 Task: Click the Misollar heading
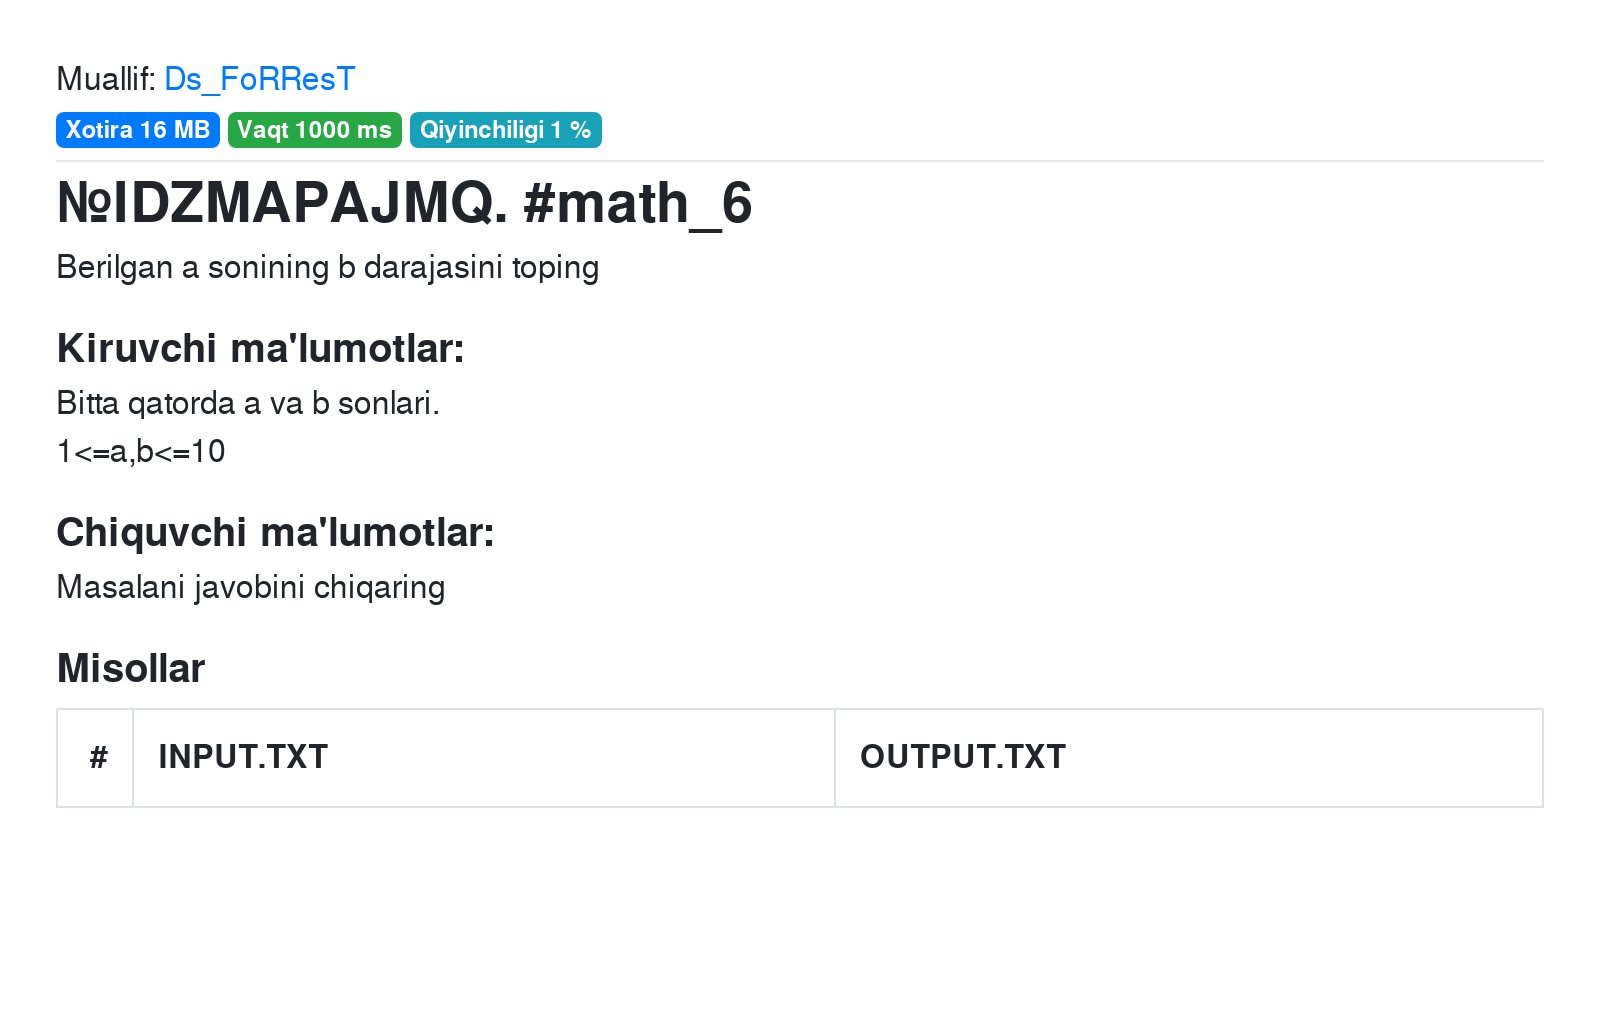(x=131, y=669)
